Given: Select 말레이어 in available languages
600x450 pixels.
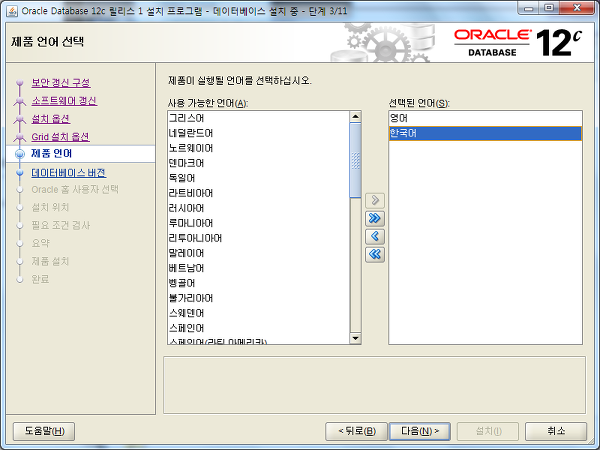Looking at the screenshot, I should [259, 253].
